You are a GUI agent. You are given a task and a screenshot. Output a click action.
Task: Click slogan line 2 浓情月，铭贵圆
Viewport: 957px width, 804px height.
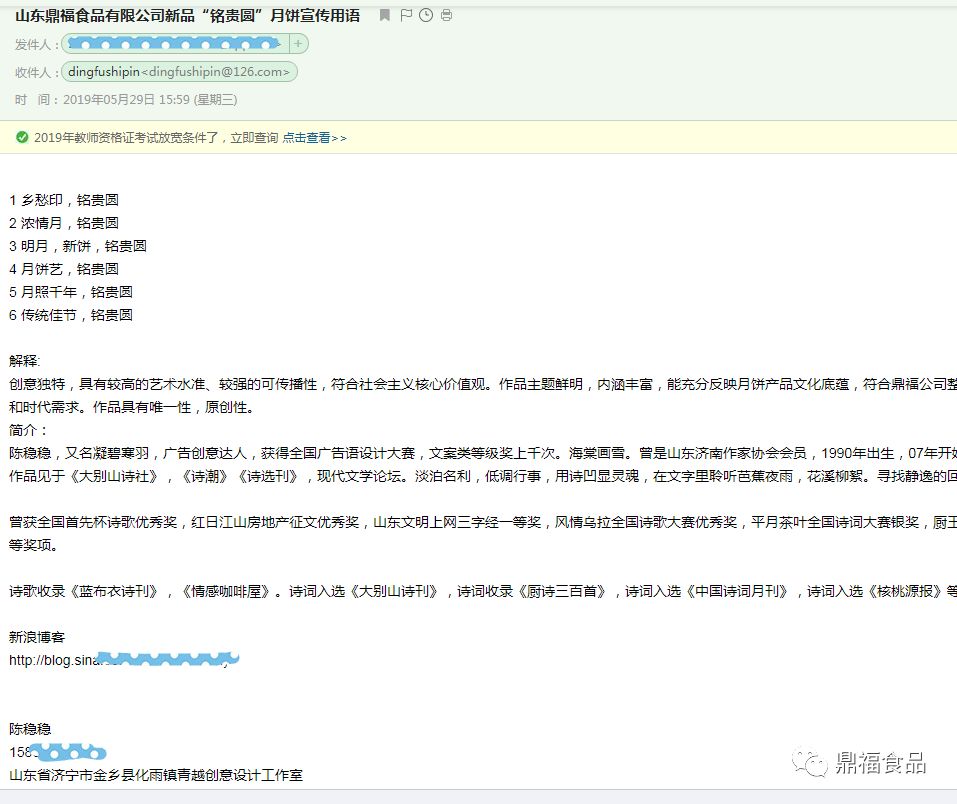coord(64,223)
